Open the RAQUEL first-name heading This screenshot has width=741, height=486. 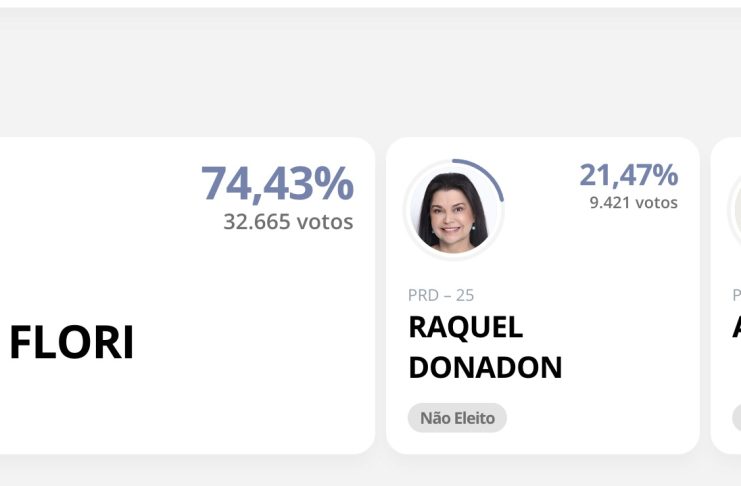pyautogui.click(x=465, y=327)
